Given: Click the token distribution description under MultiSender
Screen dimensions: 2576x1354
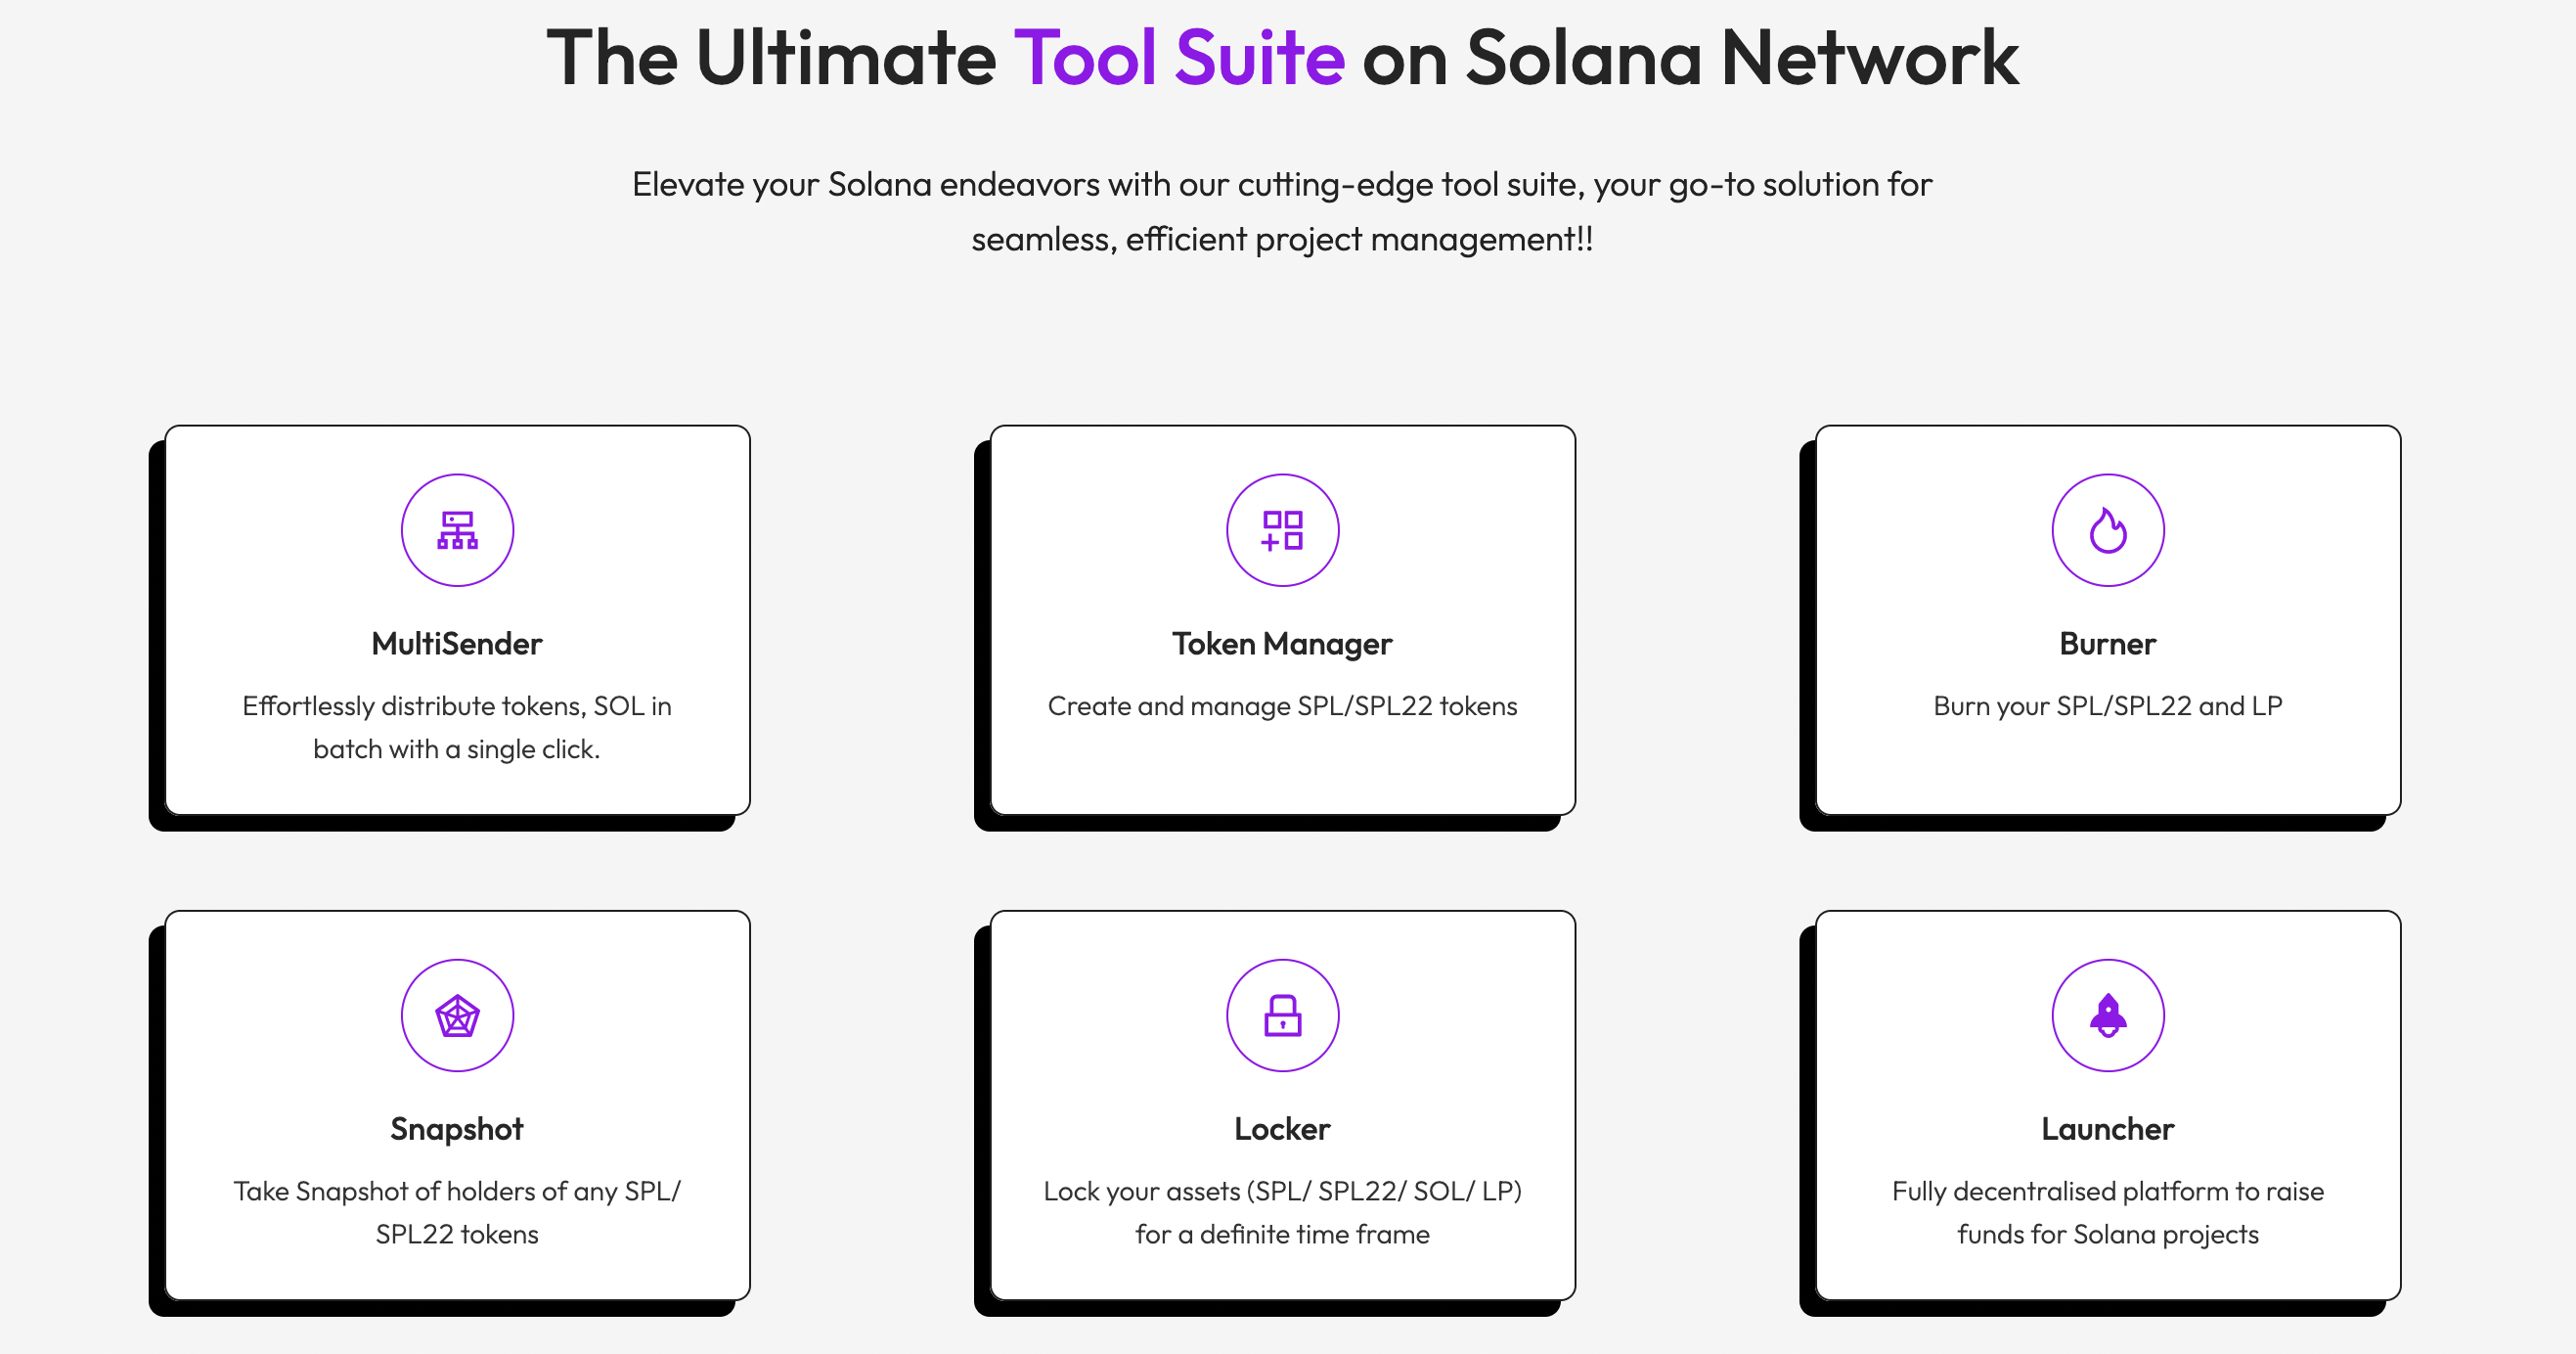Looking at the screenshot, I should pos(457,727).
